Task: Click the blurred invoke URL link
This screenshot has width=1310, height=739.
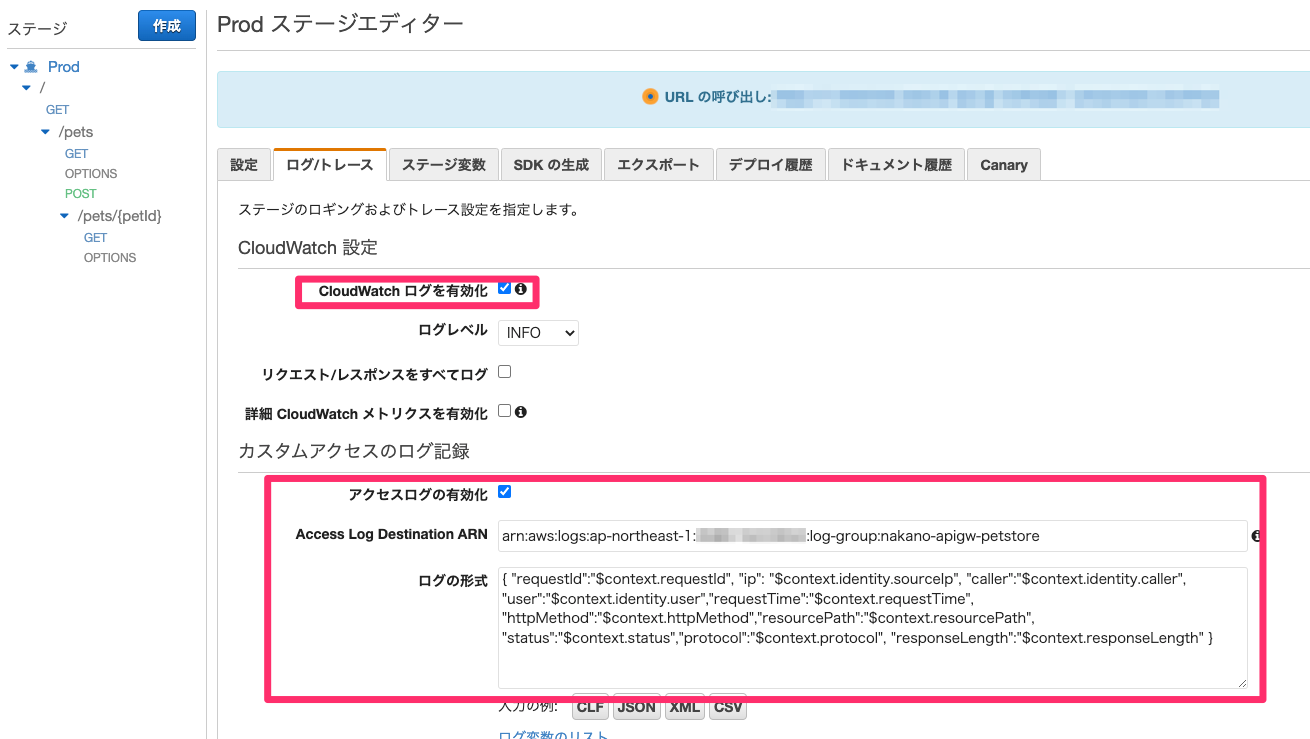Action: tap(997, 97)
